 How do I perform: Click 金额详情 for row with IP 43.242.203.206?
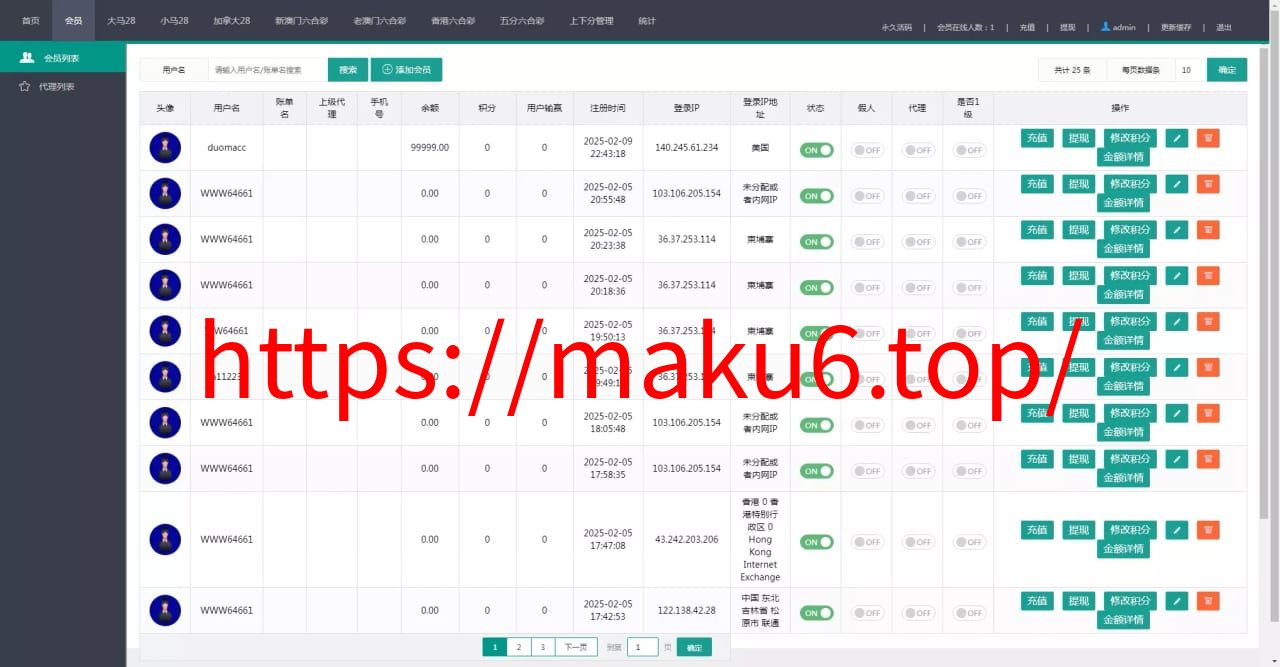1123,549
